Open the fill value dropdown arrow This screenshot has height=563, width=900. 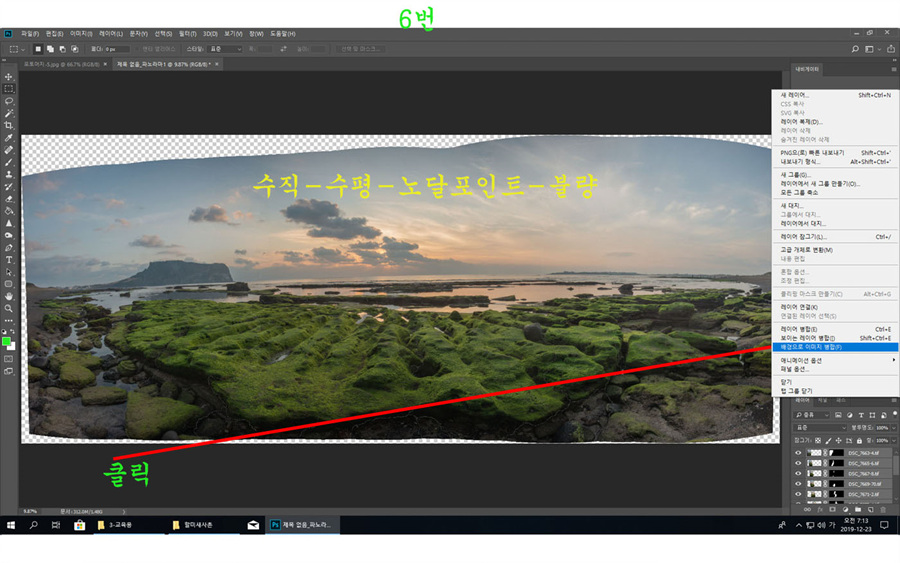coord(894,441)
